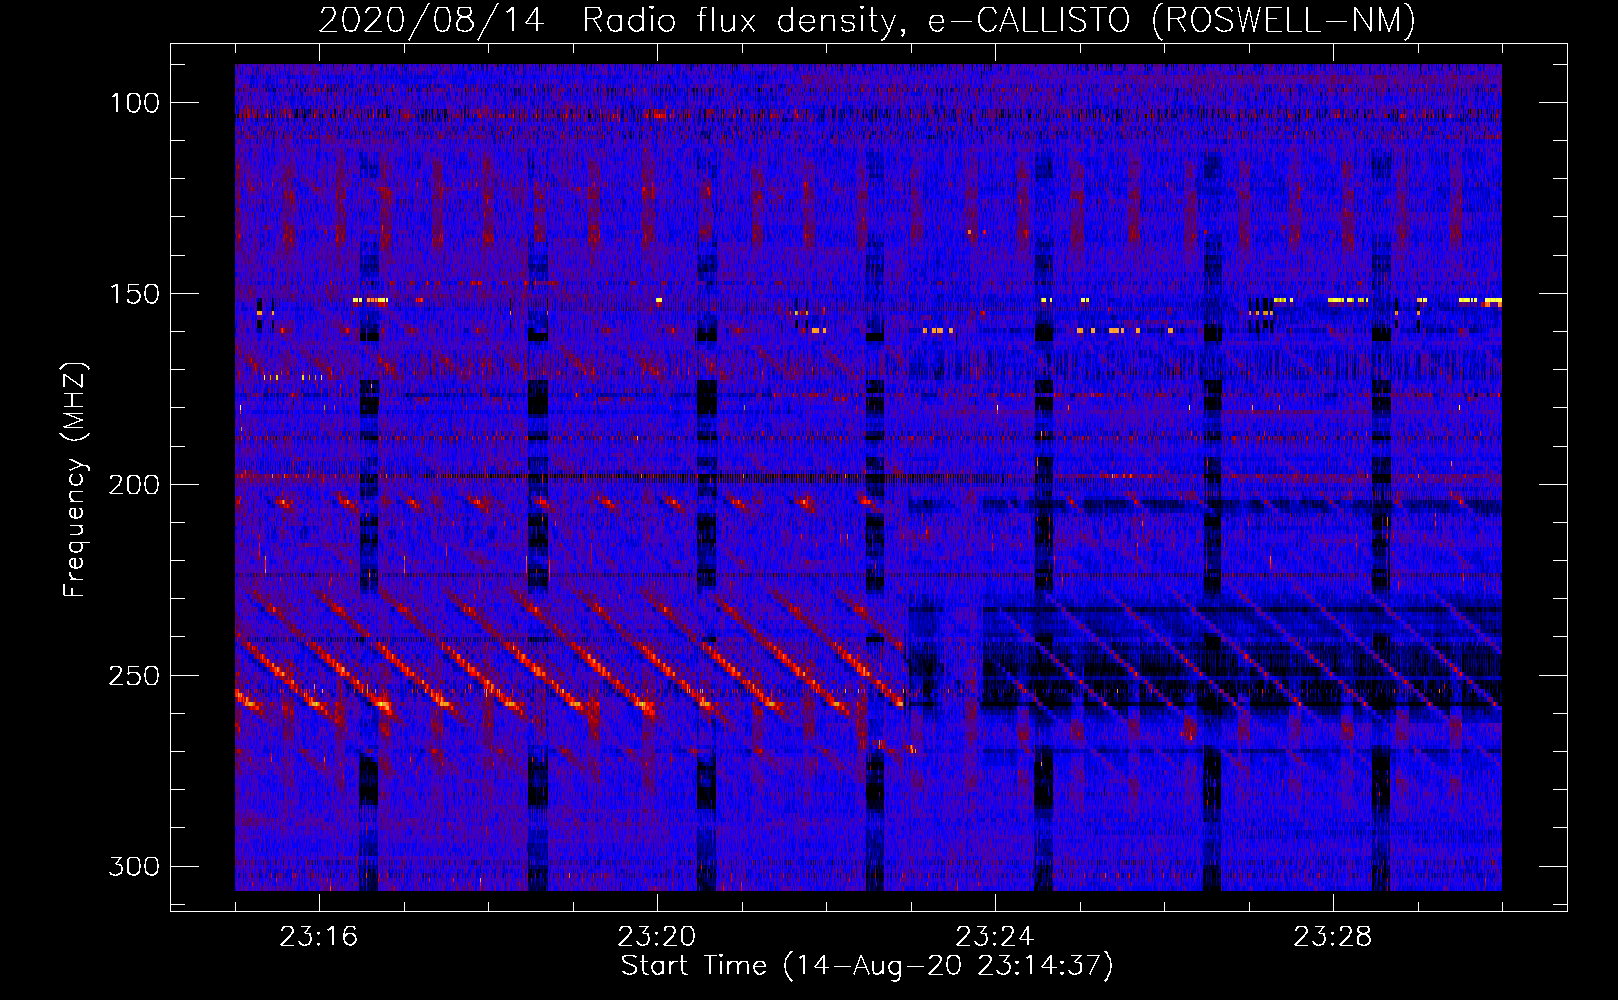Click the plot title '2020/08/14 Radio flux density'
Viewport: 1618px width, 1000px height.
point(613,20)
